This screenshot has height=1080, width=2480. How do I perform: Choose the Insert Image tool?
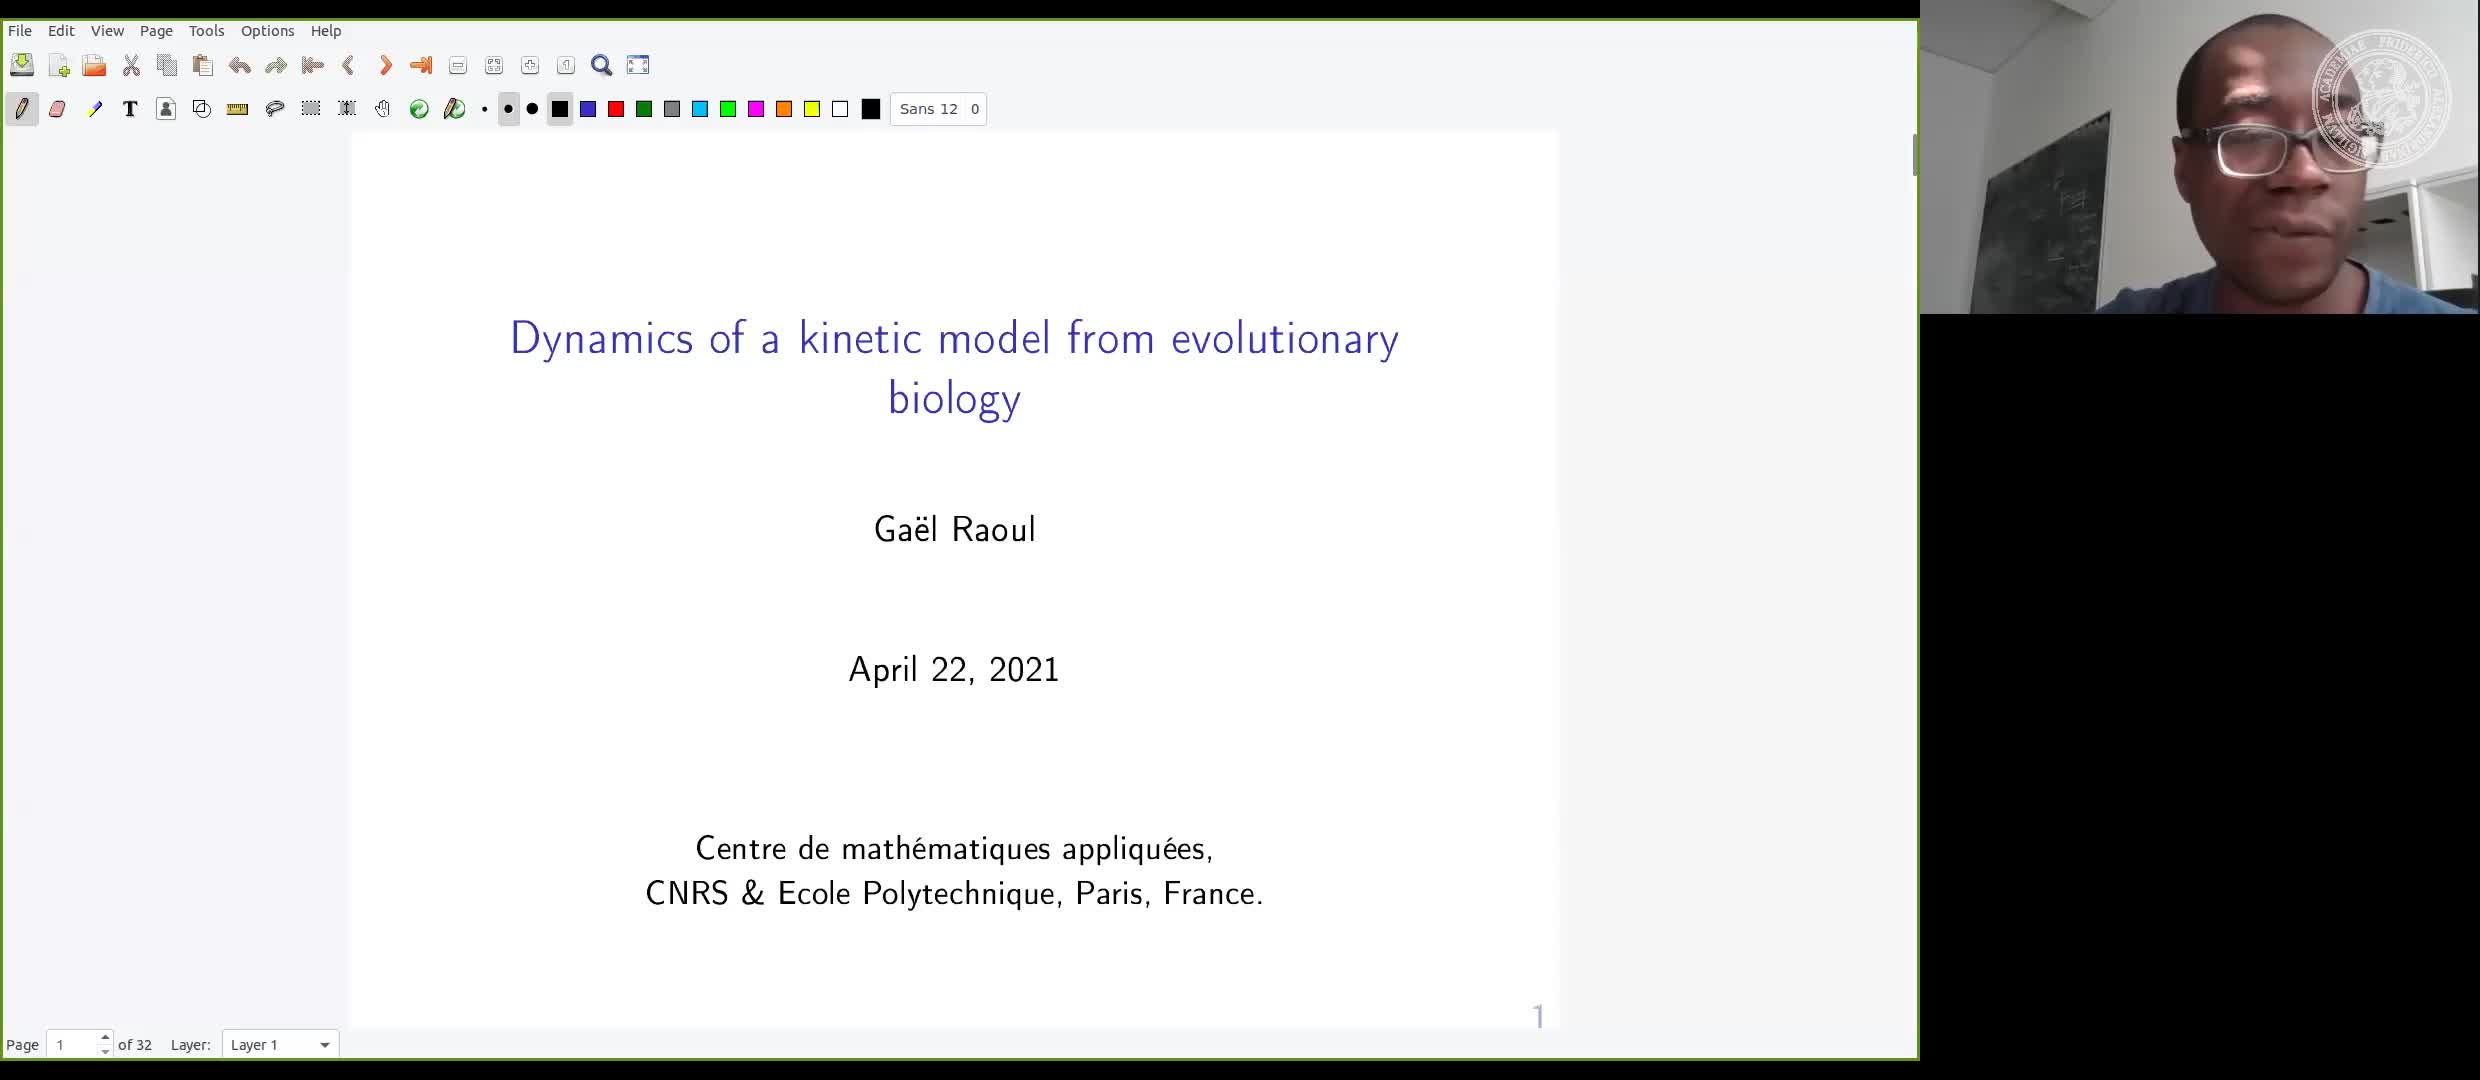[166, 109]
